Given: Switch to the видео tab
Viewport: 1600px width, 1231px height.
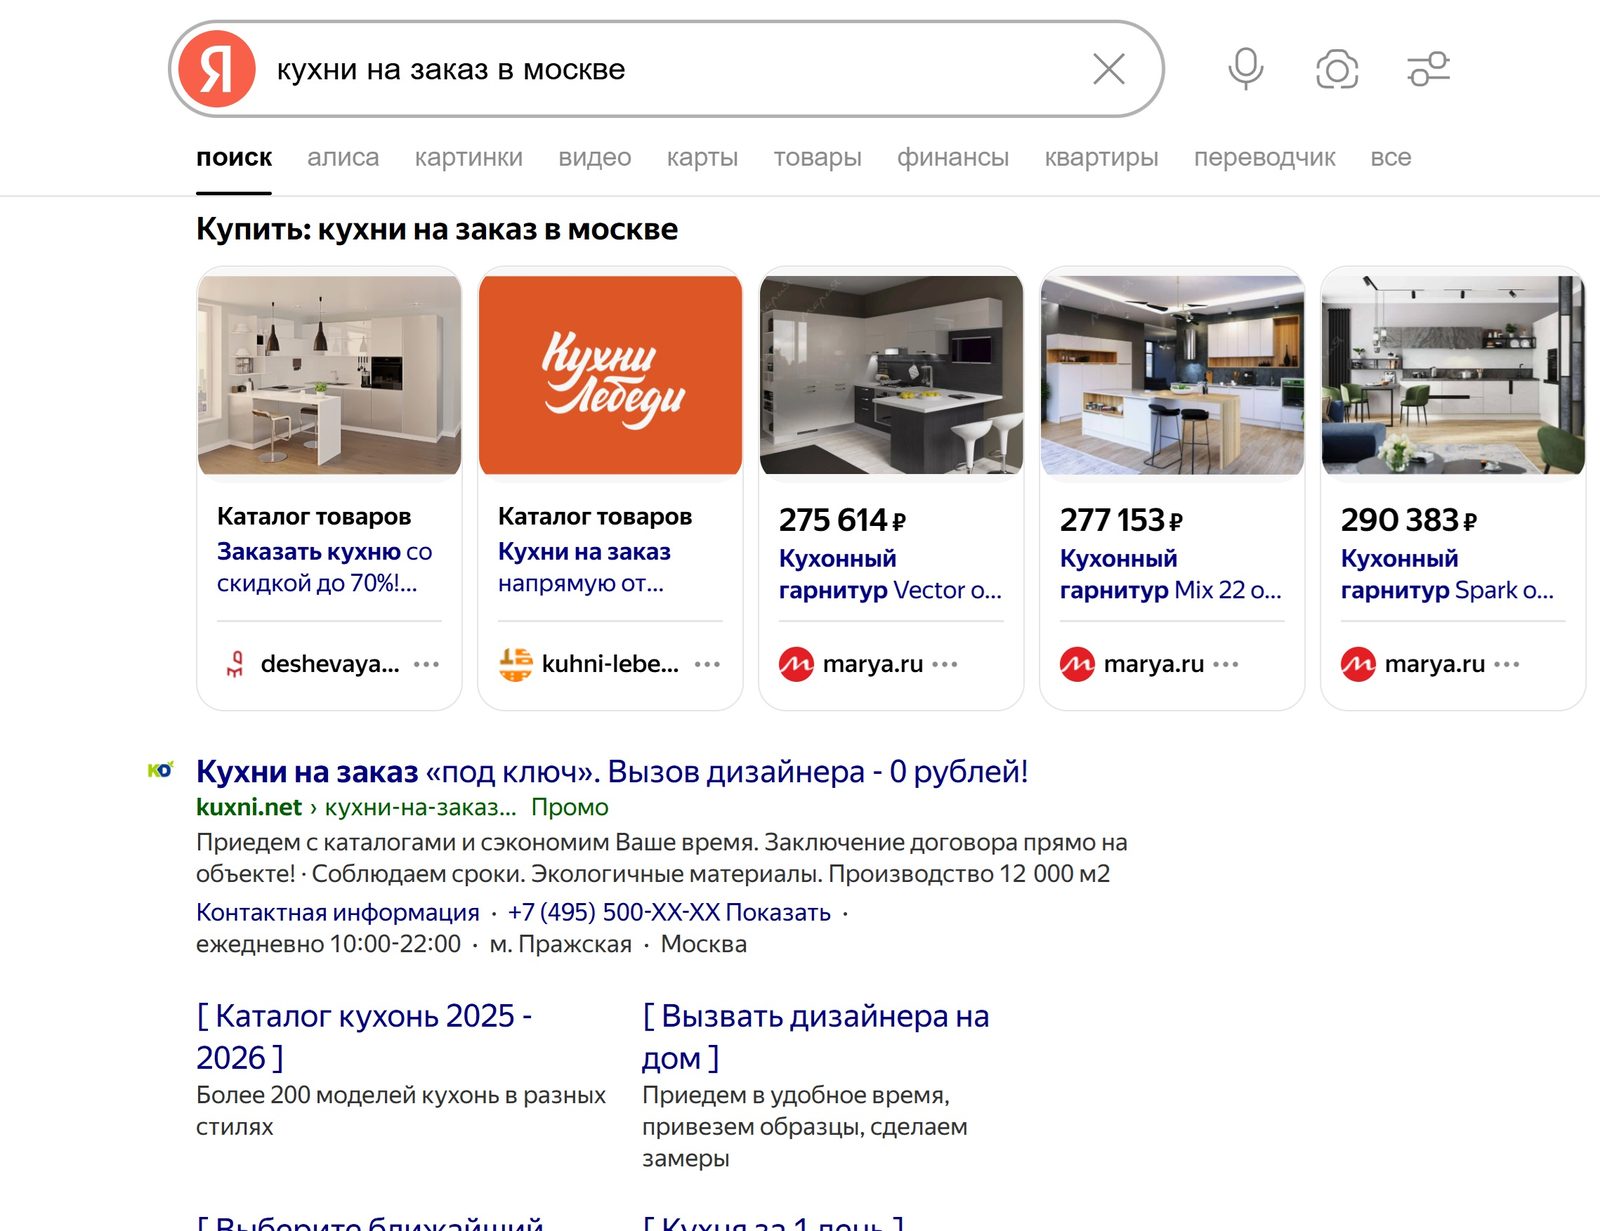Looking at the screenshot, I should click(595, 157).
